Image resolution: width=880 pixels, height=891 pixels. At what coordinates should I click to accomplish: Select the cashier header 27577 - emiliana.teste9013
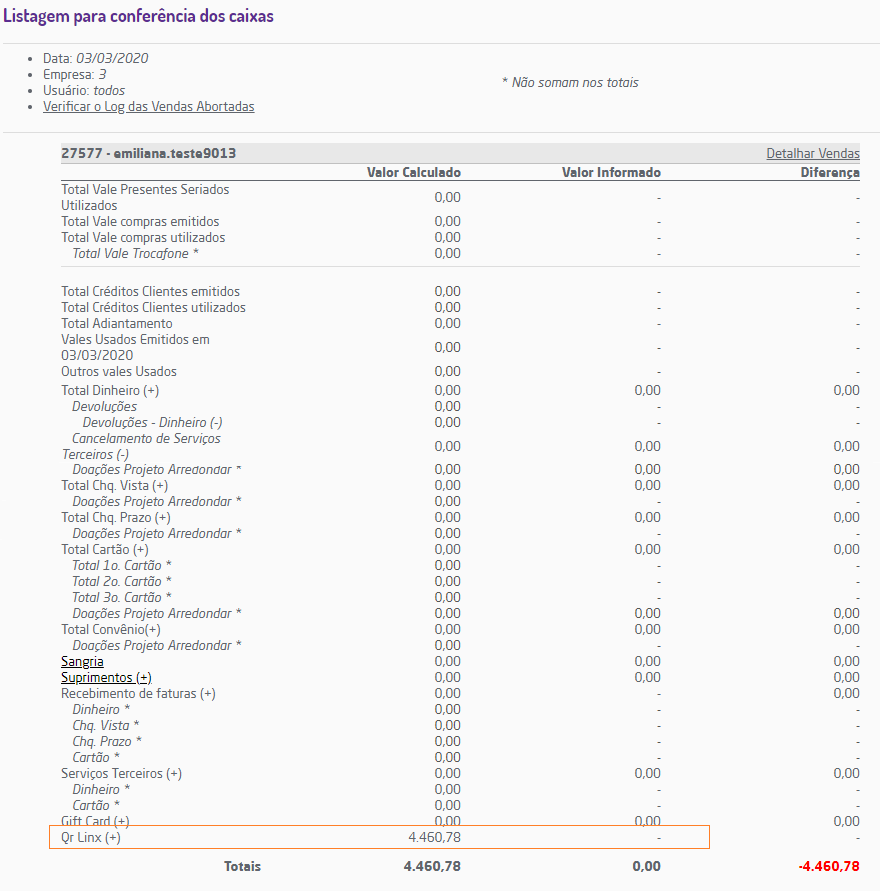click(148, 153)
